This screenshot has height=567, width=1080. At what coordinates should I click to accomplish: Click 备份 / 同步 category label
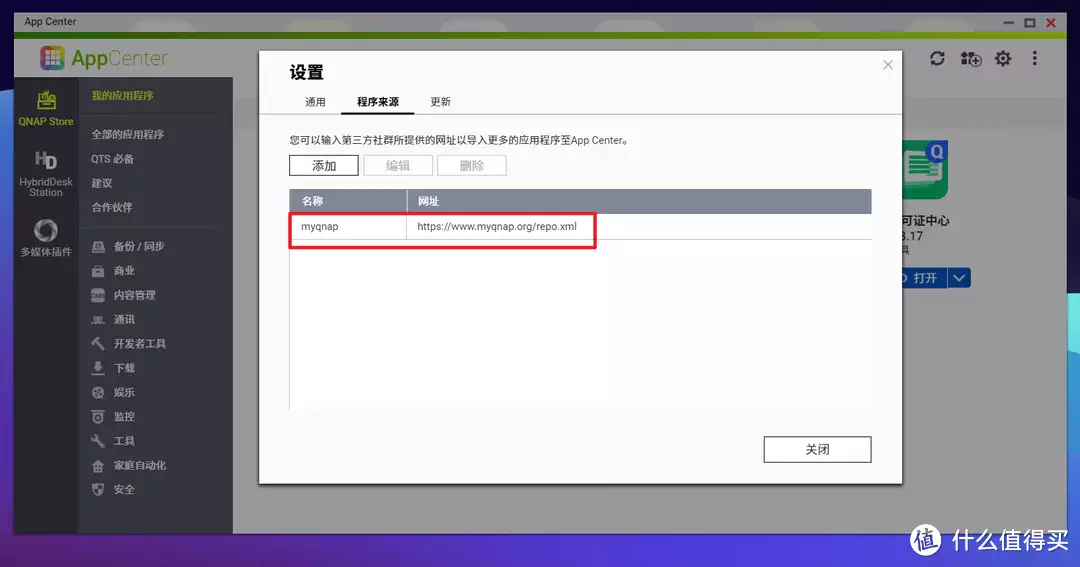[x=138, y=247]
